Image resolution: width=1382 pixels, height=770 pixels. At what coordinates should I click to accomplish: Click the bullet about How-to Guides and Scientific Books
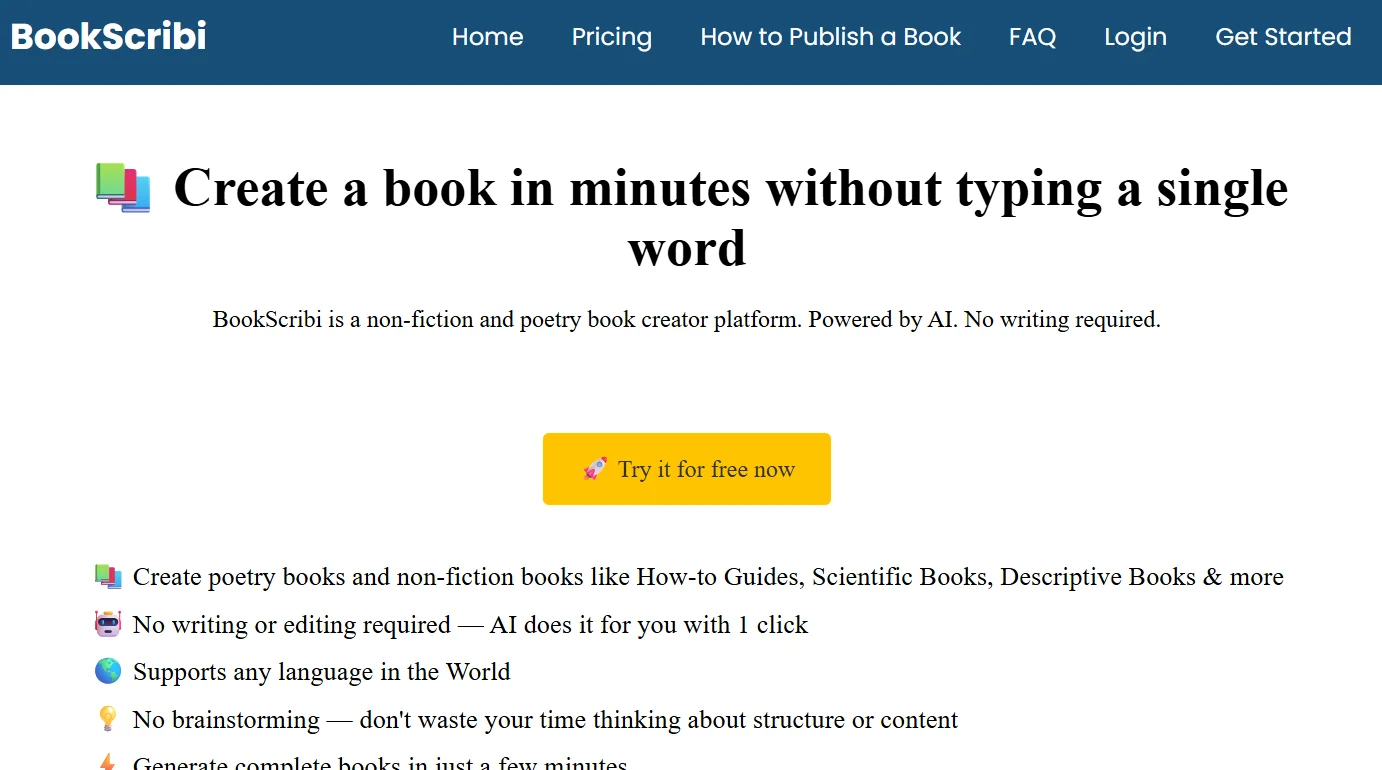coord(709,576)
